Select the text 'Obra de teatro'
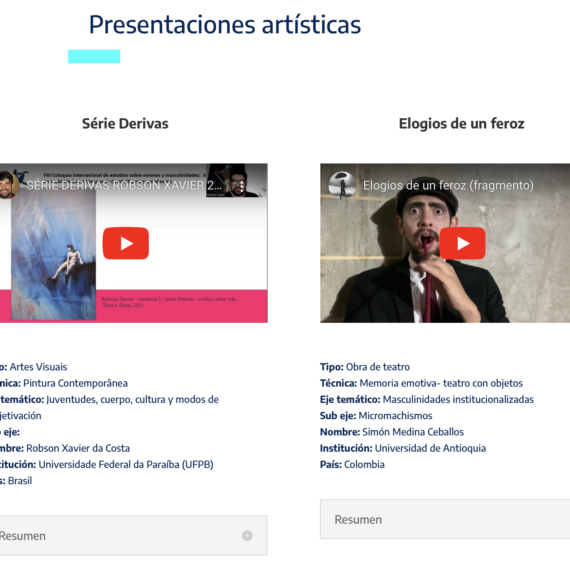The width and height of the screenshot is (570, 570). pos(378,367)
